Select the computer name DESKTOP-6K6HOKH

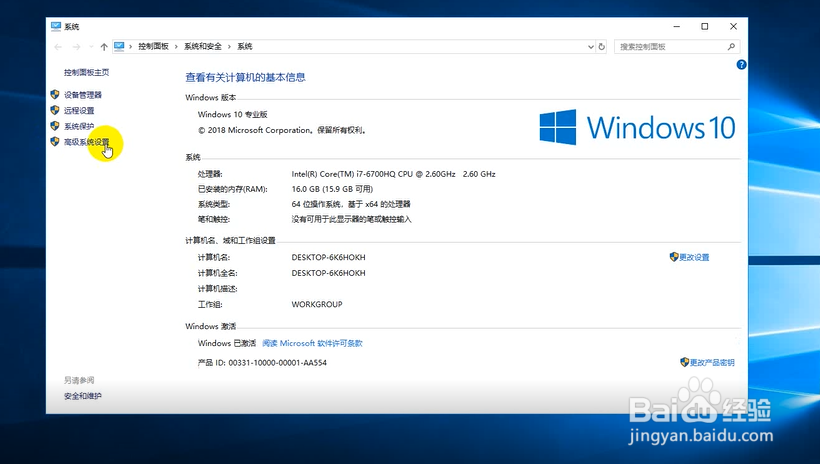point(328,257)
